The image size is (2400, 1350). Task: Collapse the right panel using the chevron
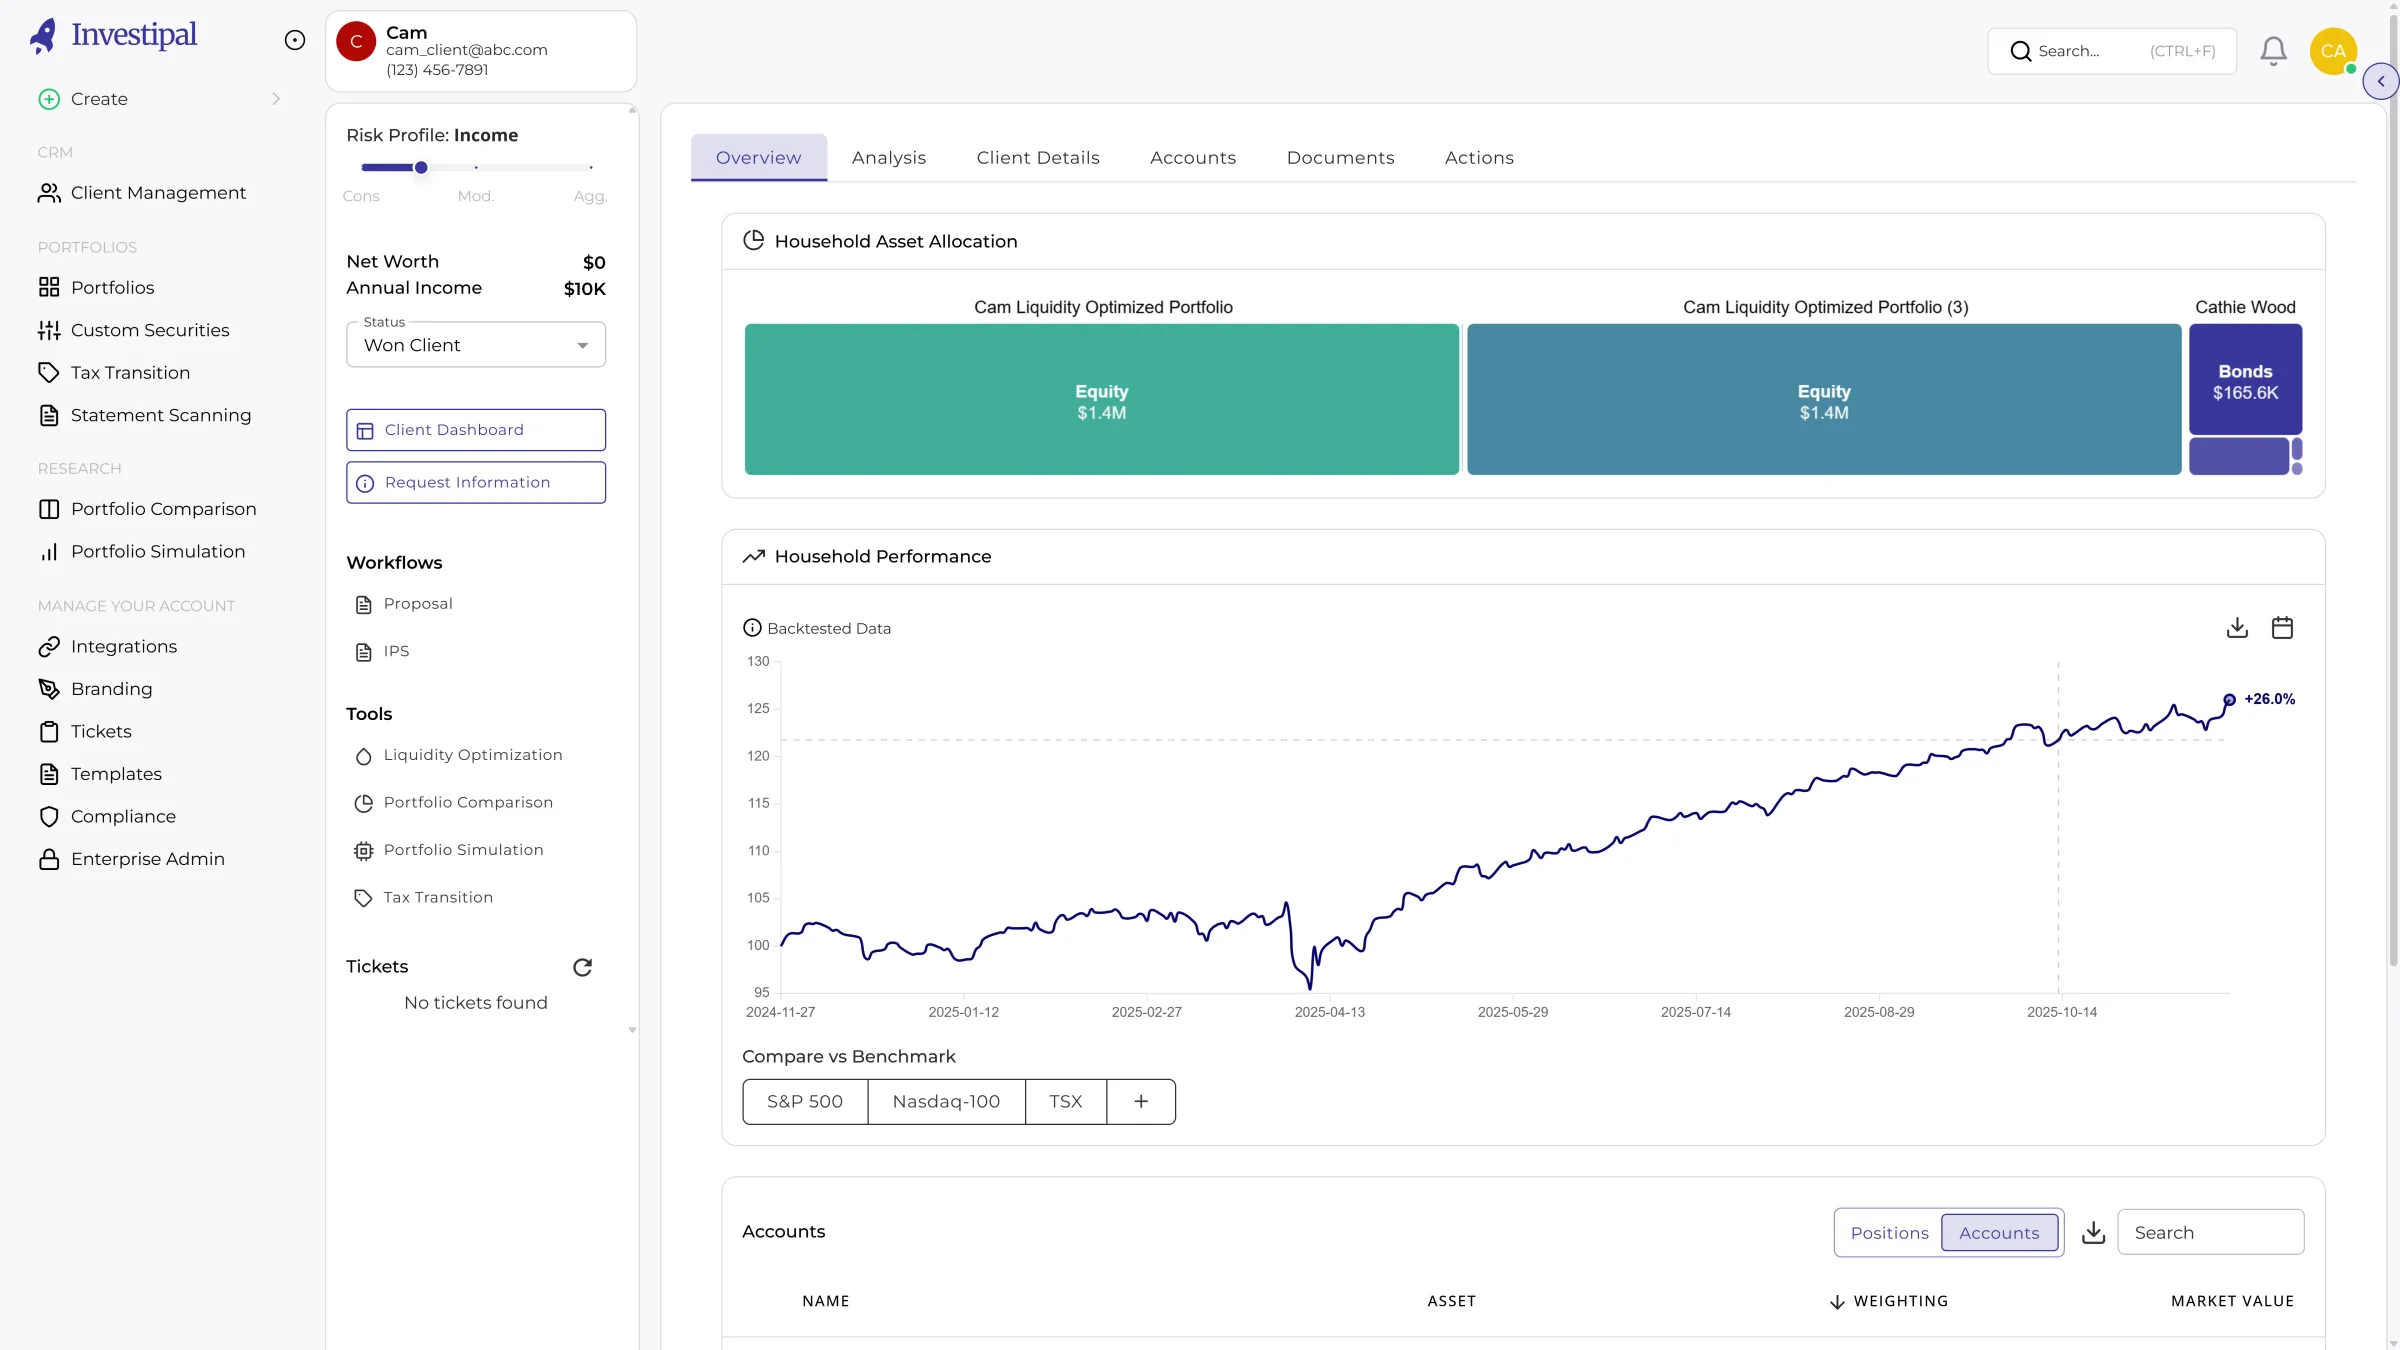pos(2381,81)
